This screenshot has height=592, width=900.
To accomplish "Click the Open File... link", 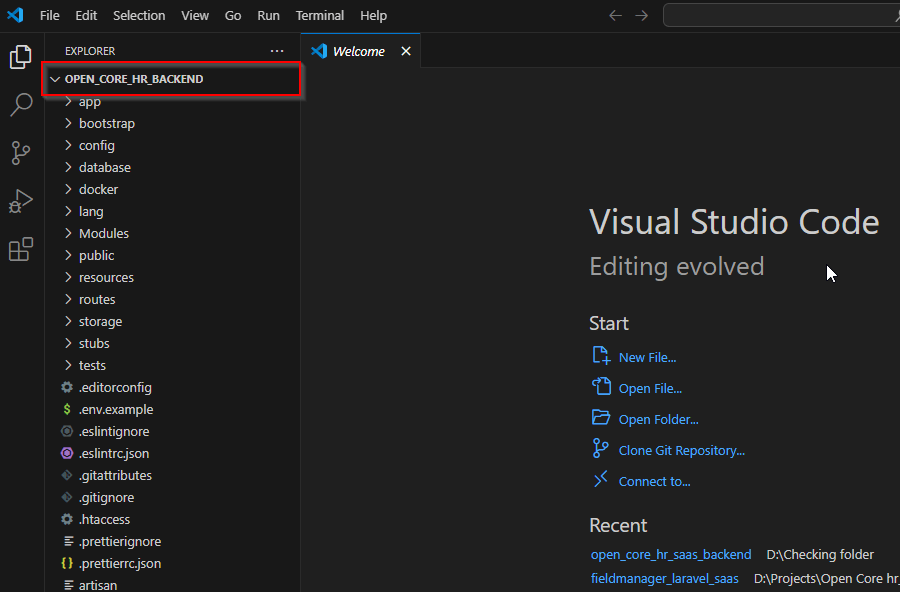I will tap(650, 388).
